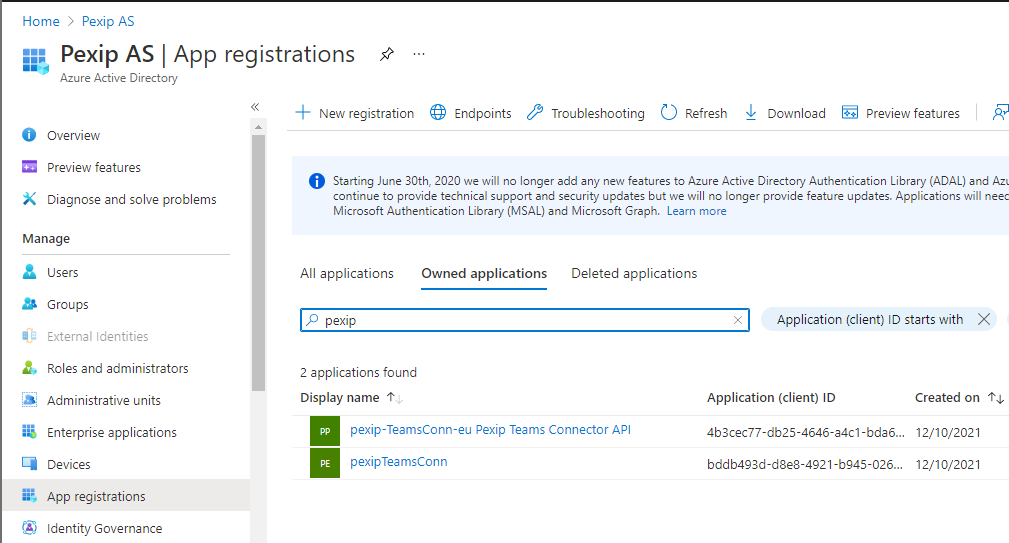The width and height of the screenshot is (1009, 543).
Task: Click the green PE application icon
Action: click(325, 463)
